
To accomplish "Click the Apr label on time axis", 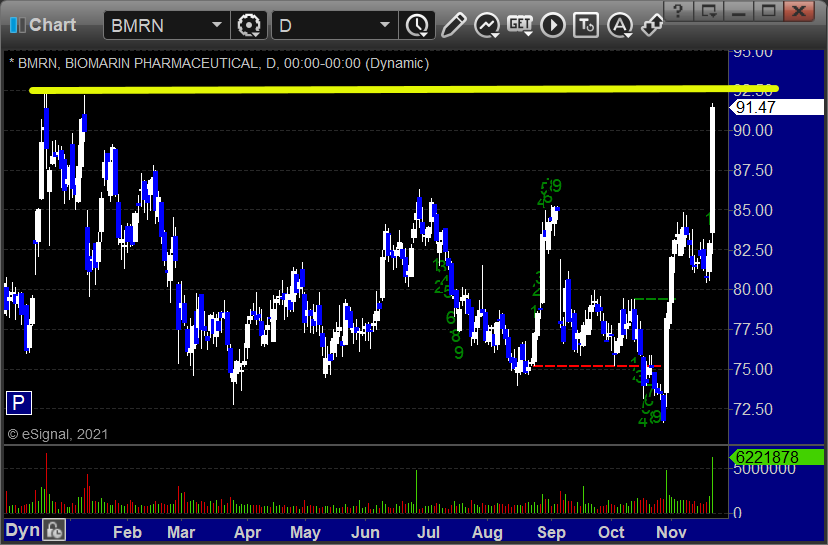I will tap(247, 532).
